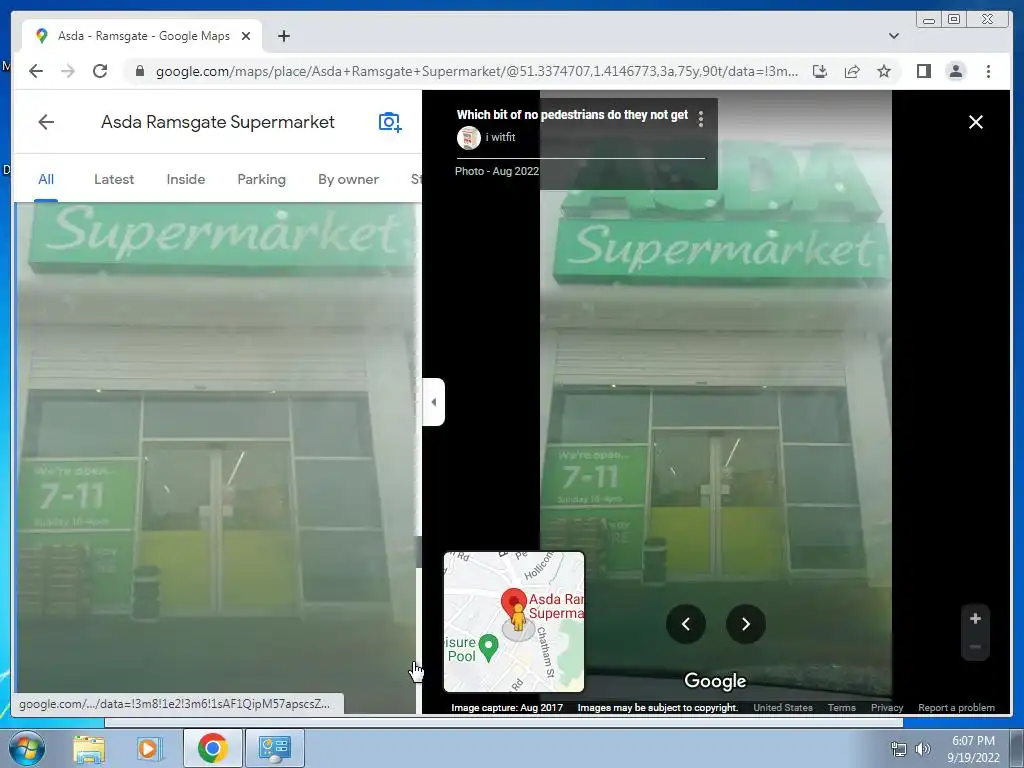Share this page via share icon
This screenshot has width=1024, height=768.
(x=852, y=71)
